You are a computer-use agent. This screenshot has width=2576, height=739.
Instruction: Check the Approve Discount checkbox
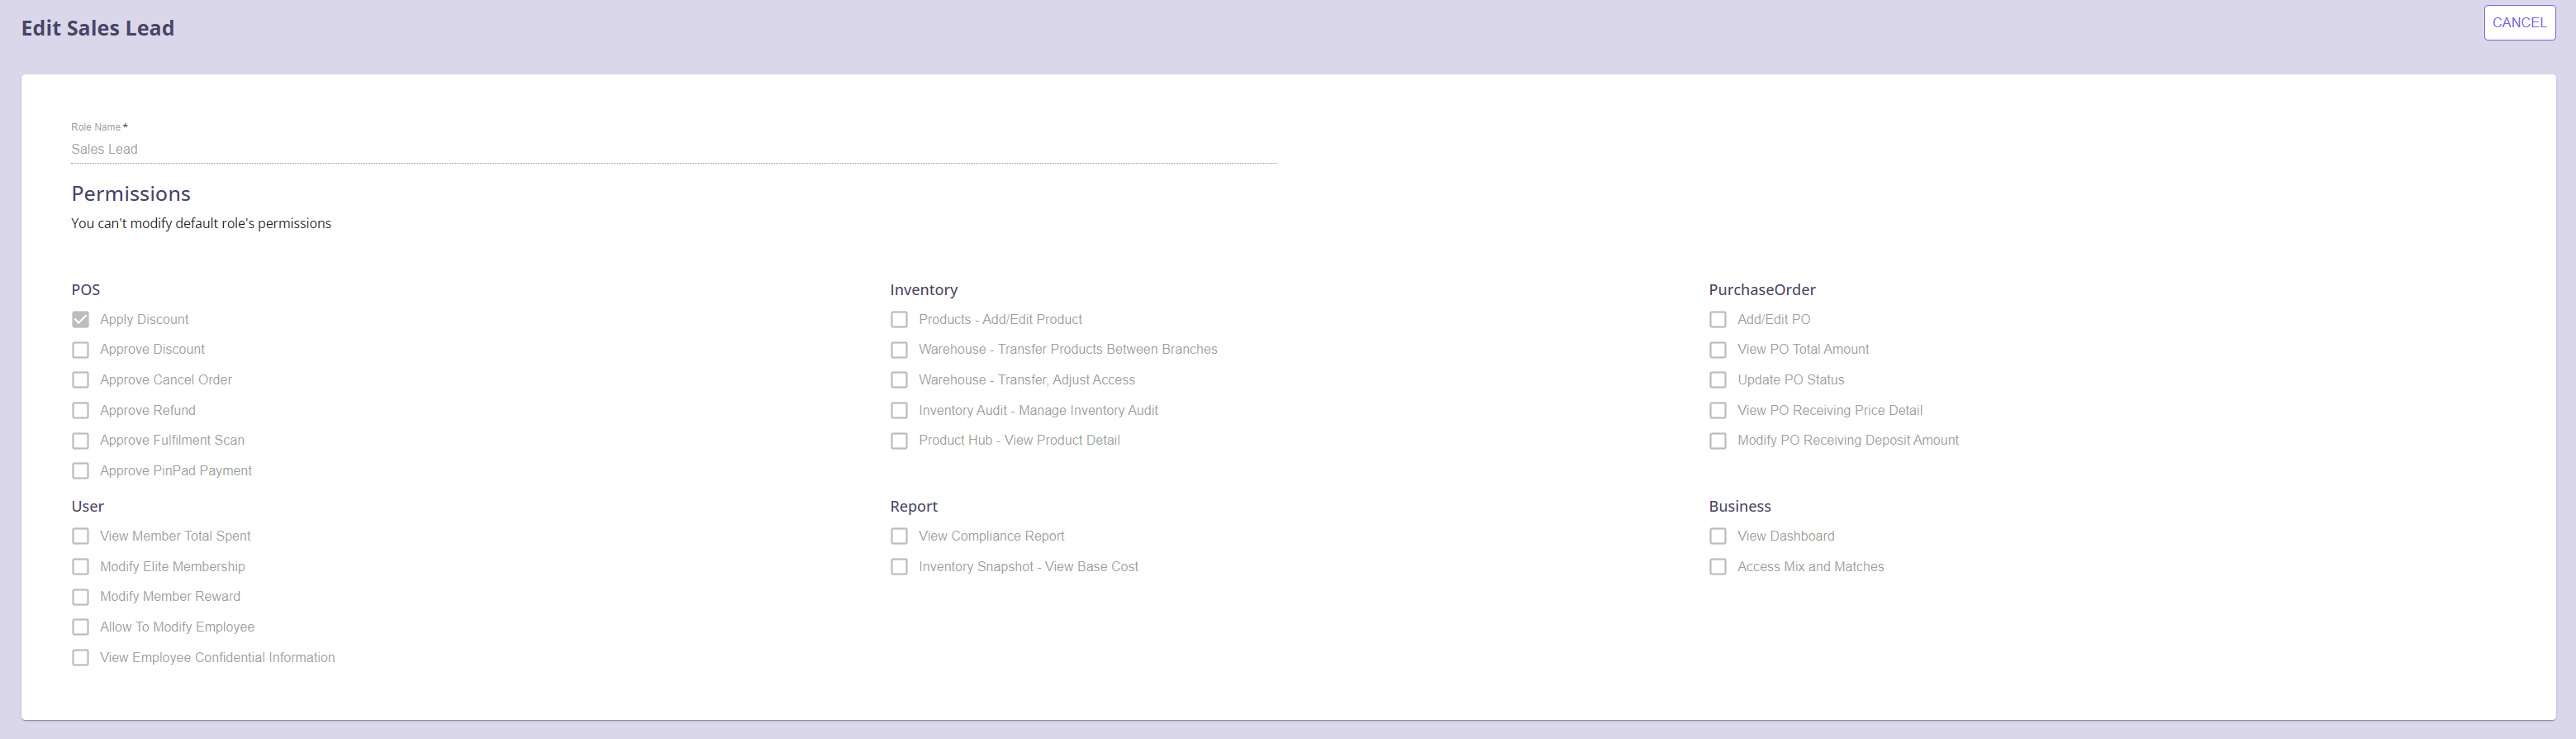(80, 350)
